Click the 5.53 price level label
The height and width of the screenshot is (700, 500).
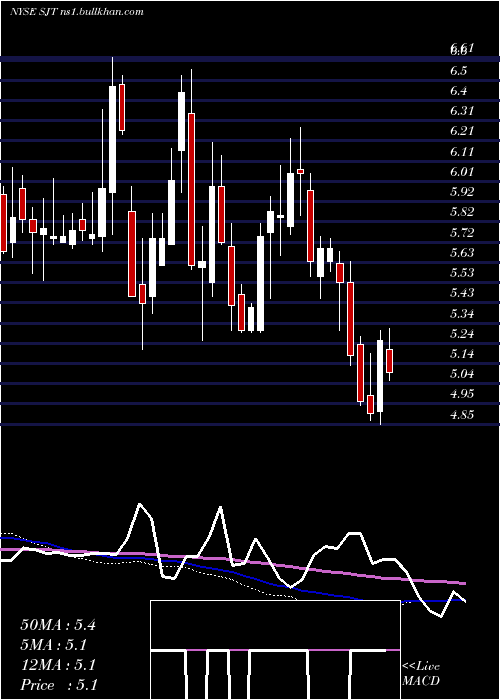(462, 273)
